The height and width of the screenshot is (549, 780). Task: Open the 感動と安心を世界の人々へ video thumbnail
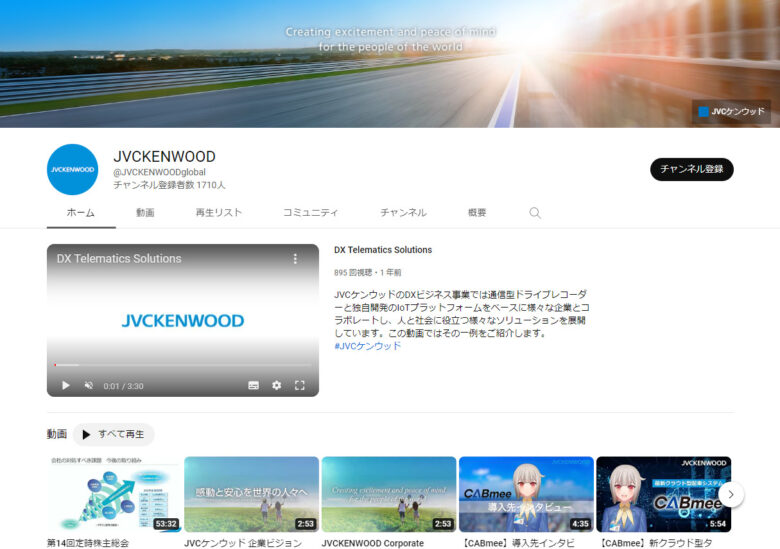[x=251, y=494]
